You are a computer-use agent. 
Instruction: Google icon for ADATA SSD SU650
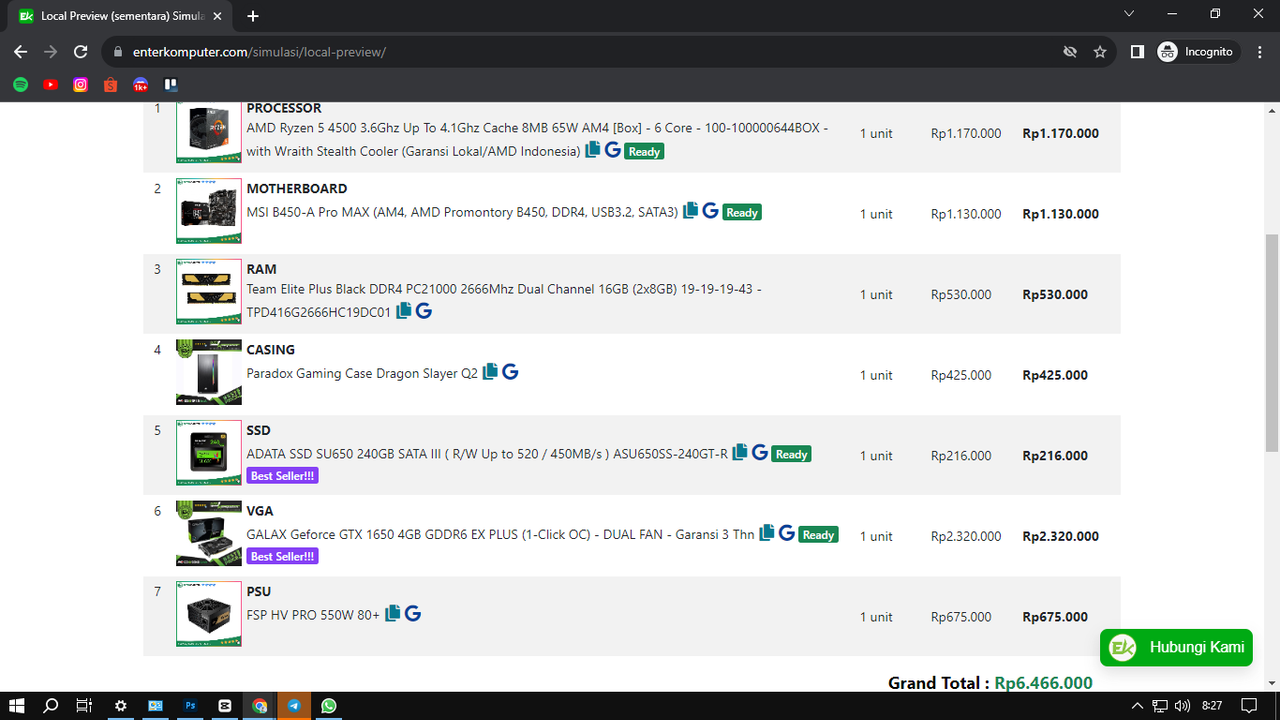tap(760, 452)
